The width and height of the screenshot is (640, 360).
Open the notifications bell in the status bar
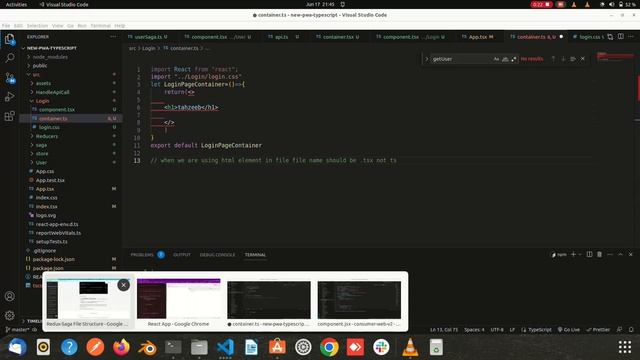point(631,329)
